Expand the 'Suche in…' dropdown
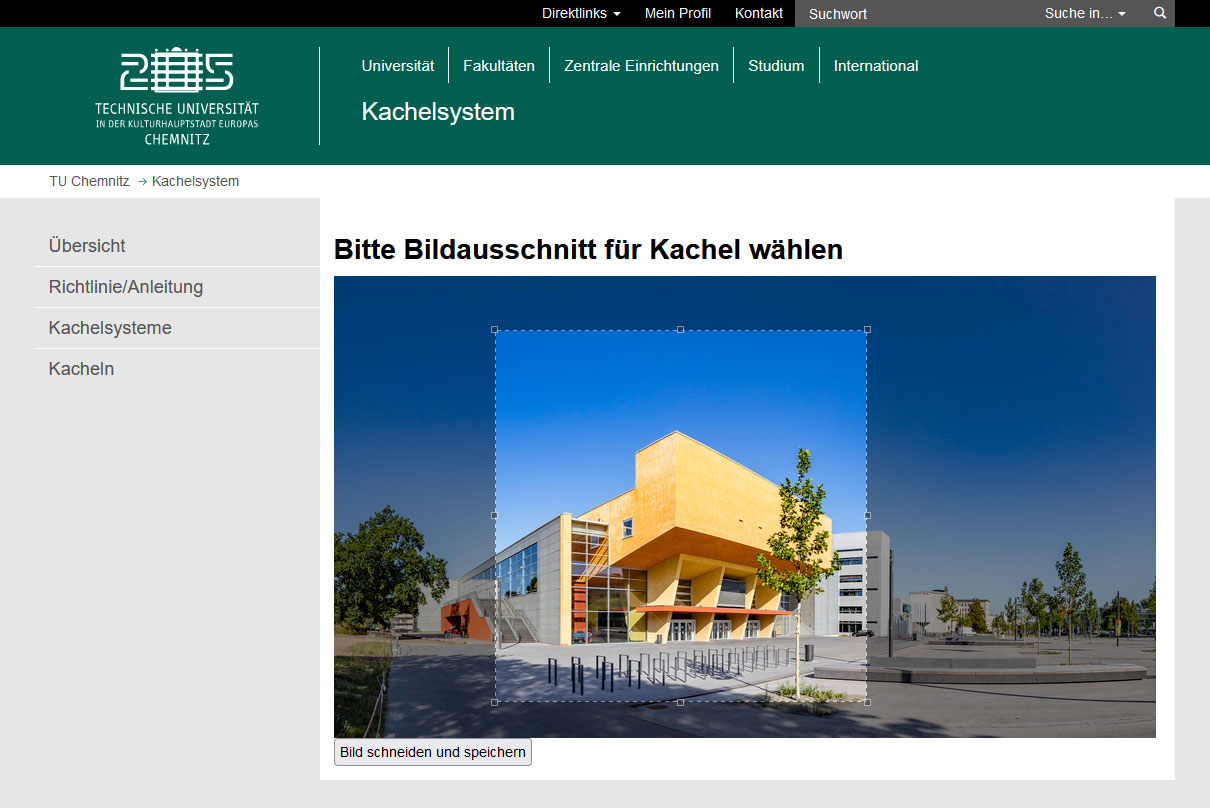Screen dimensions: 1210x809 click(x=1085, y=13)
